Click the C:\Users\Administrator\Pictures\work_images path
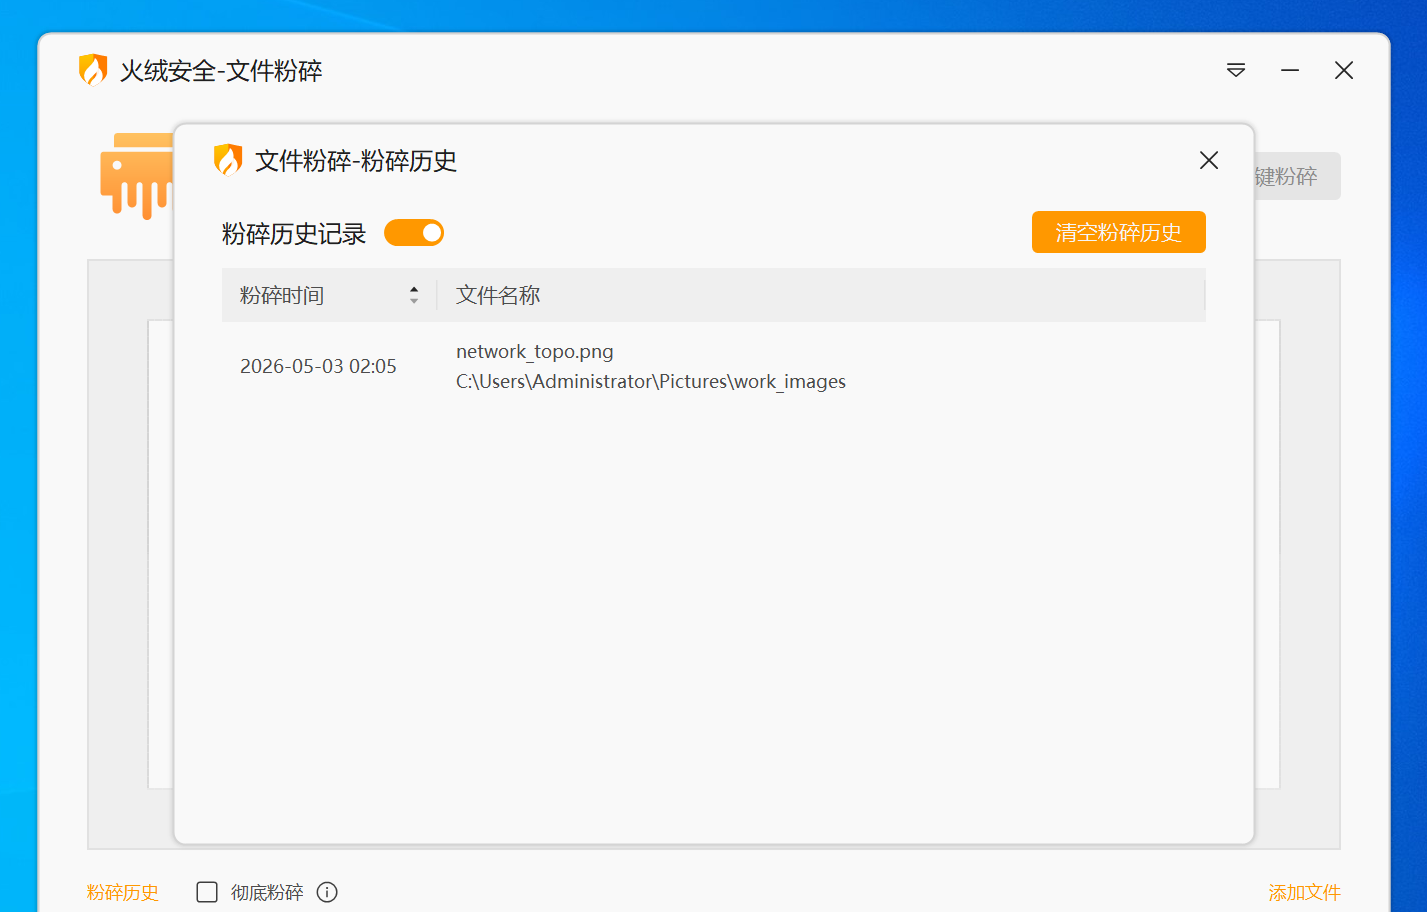 pos(651,381)
